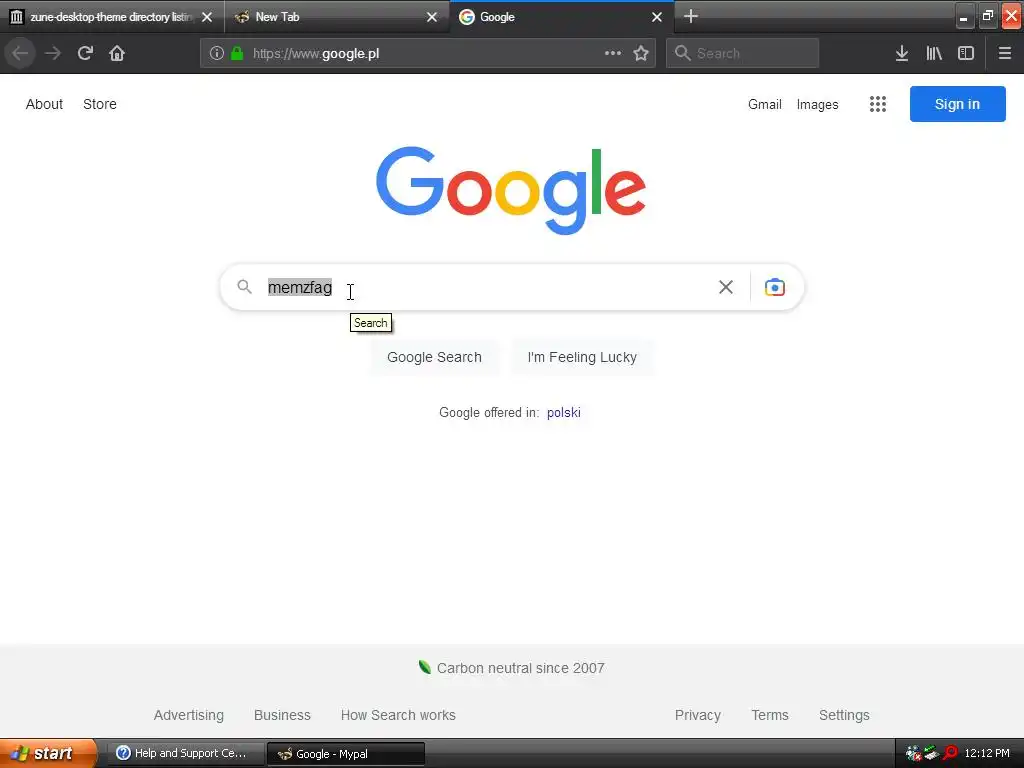Click the red magnifier tray icon
1024x768 pixels.
(950, 754)
